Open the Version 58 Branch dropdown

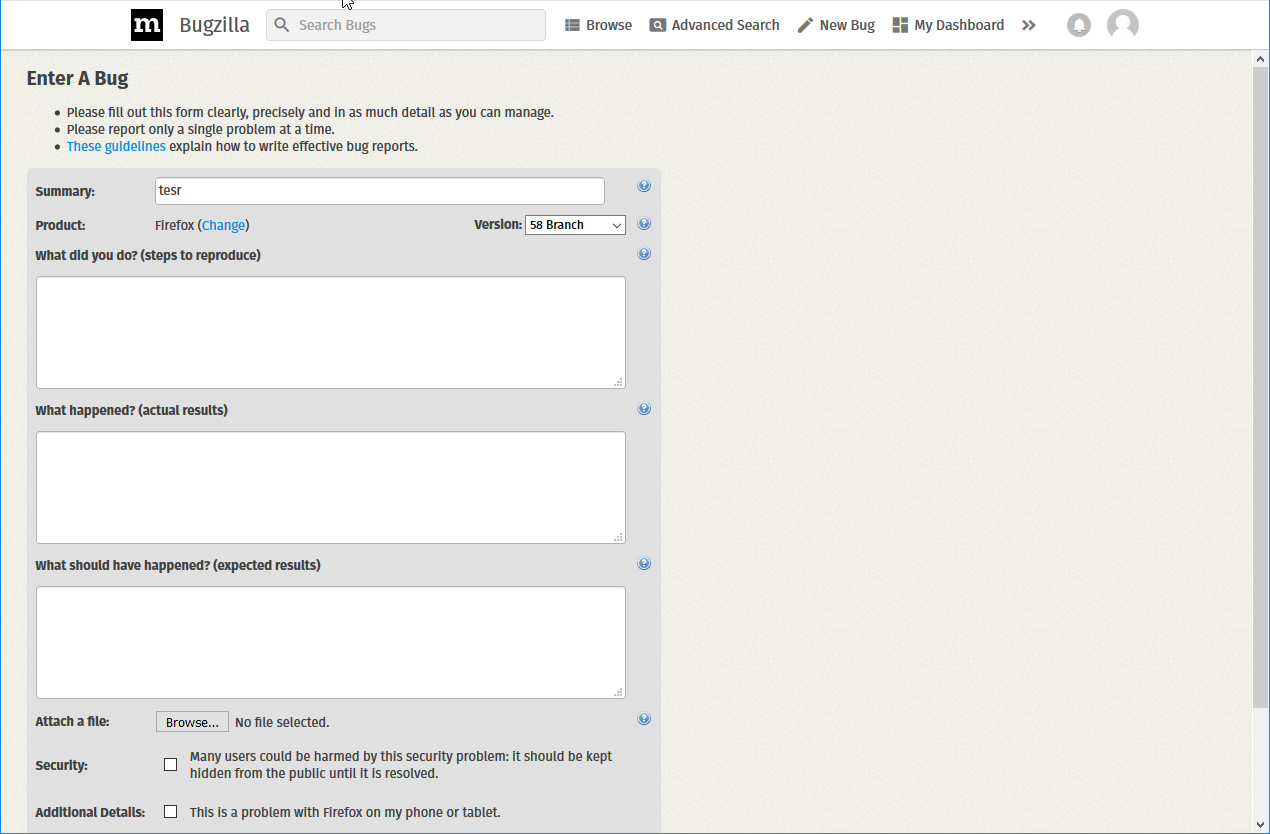(575, 225)
